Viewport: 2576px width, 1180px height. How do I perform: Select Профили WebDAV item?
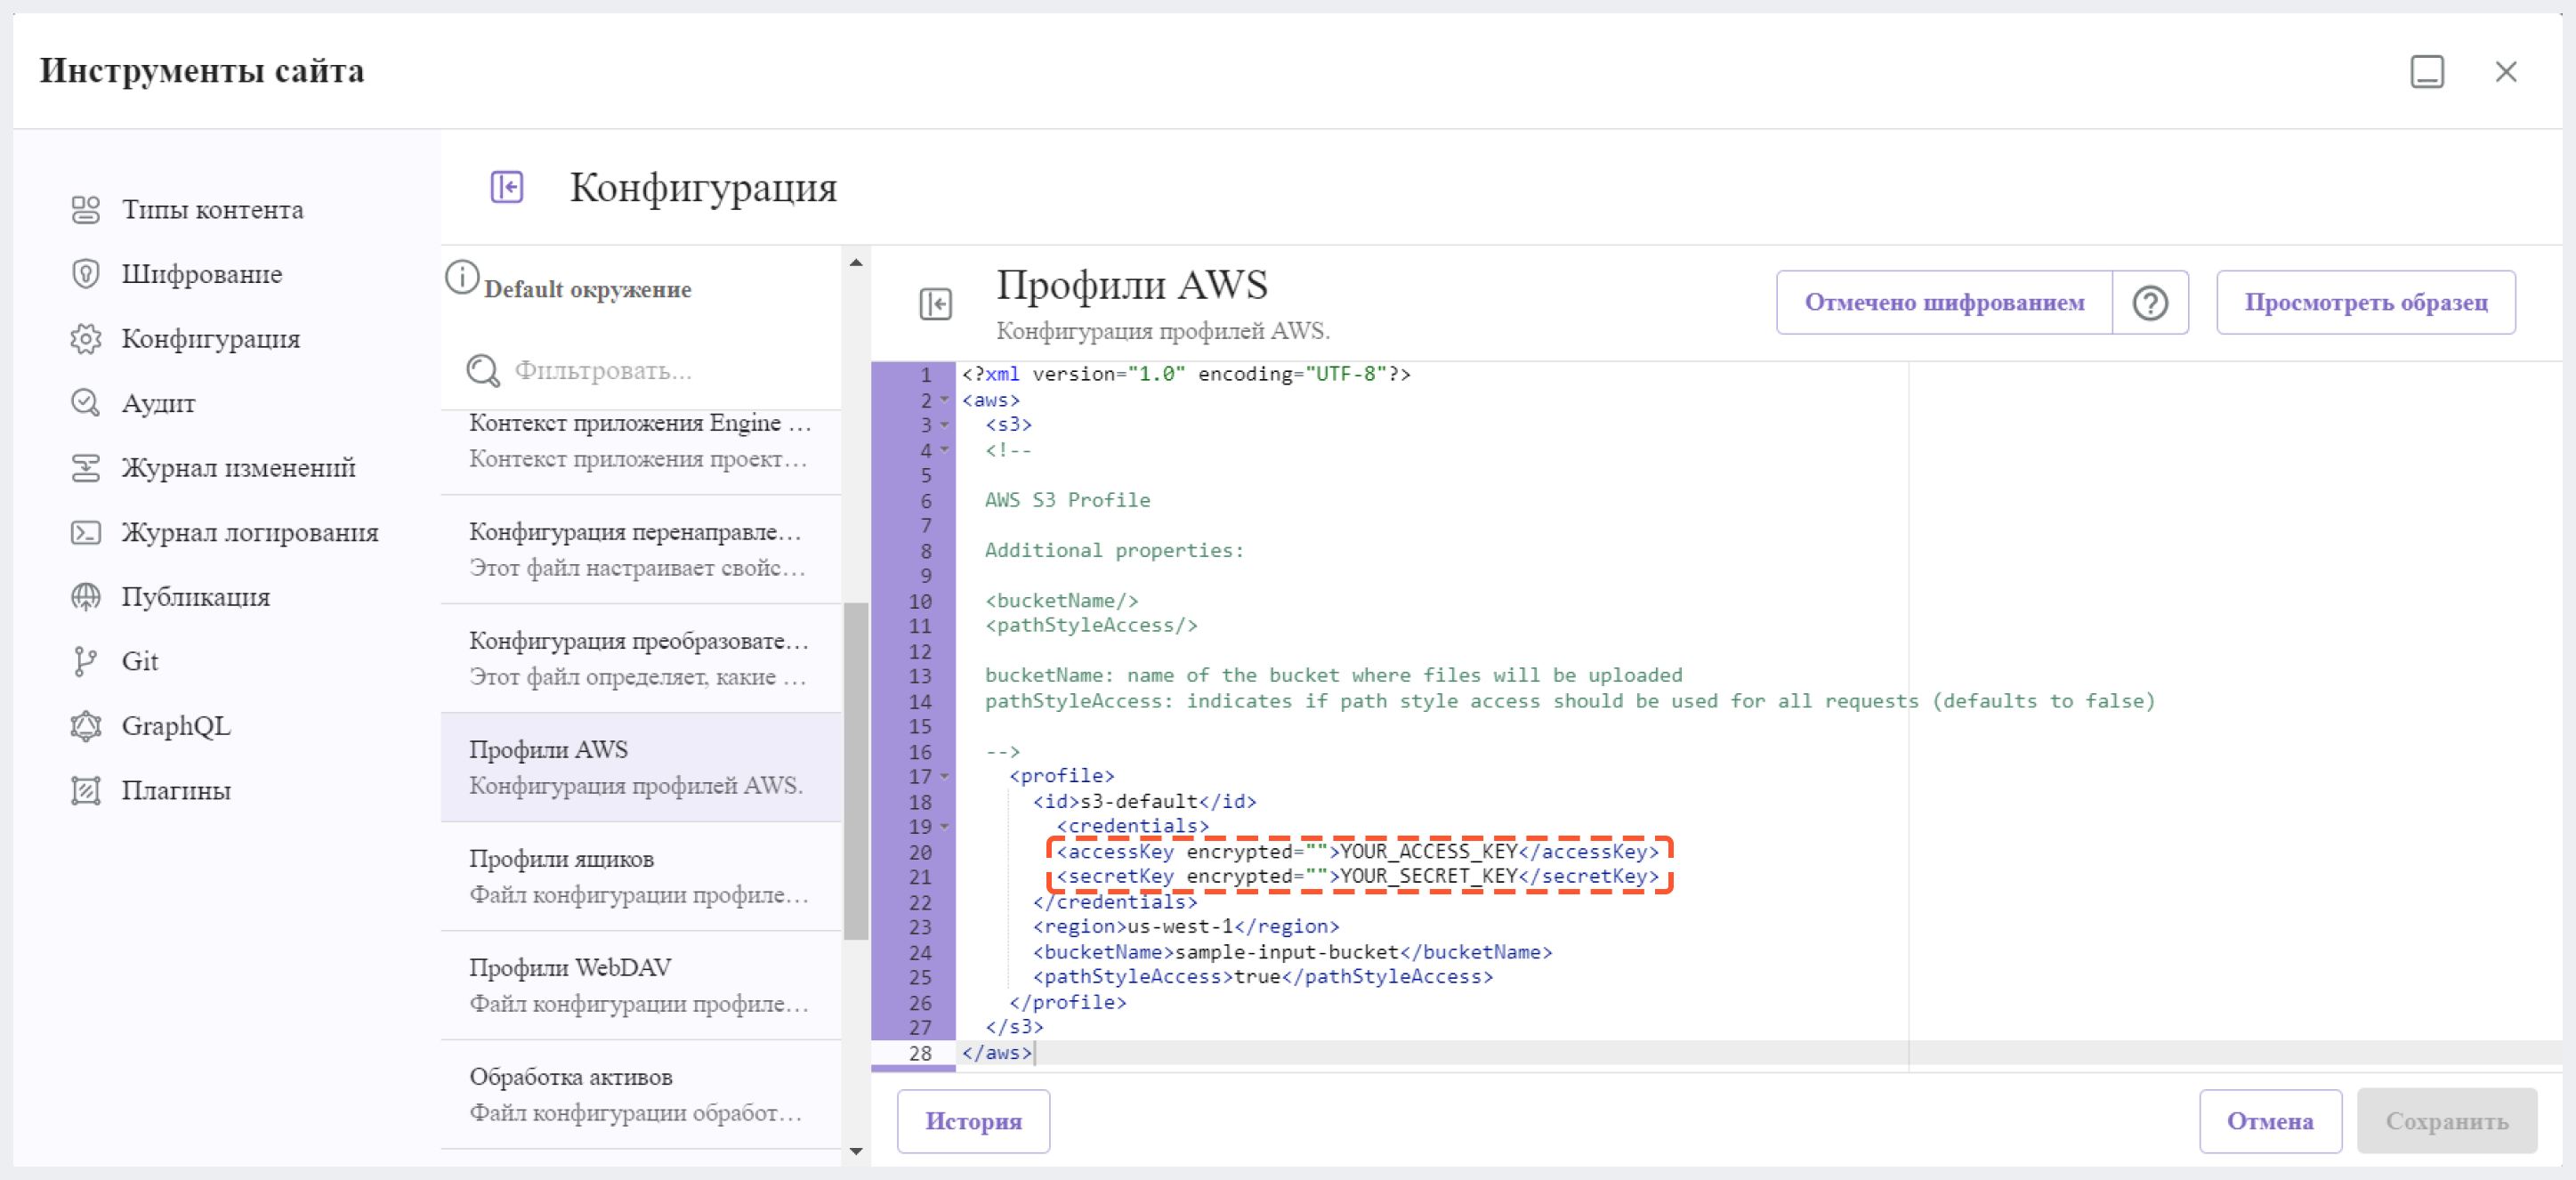640,986
